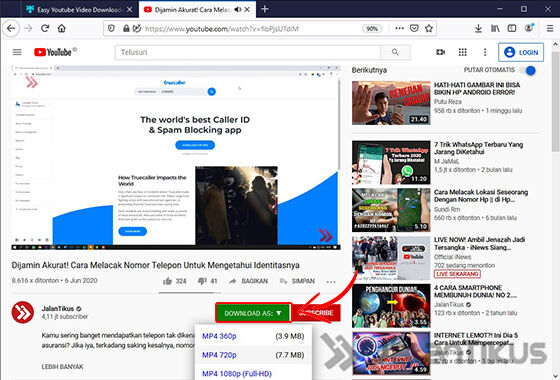Click the like/dislike ratio bar
This screenshot has width=560, height=380.
click(x=189, y=292)
